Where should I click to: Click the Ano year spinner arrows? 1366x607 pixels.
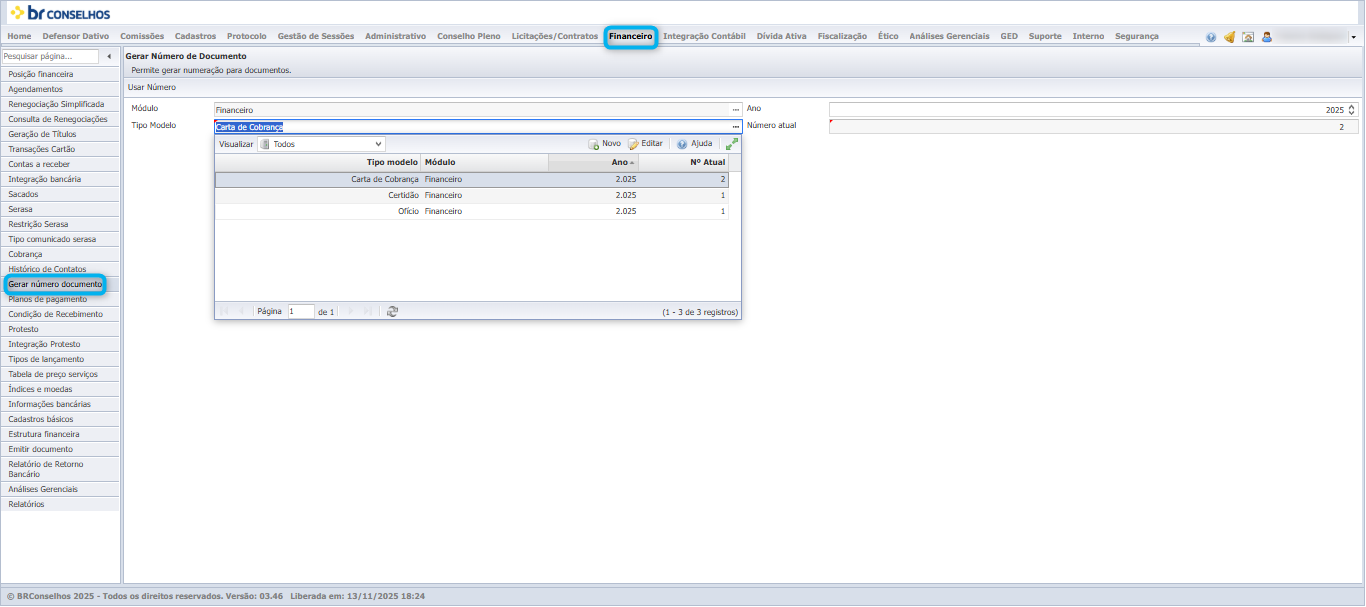(x=1352, y=110)
